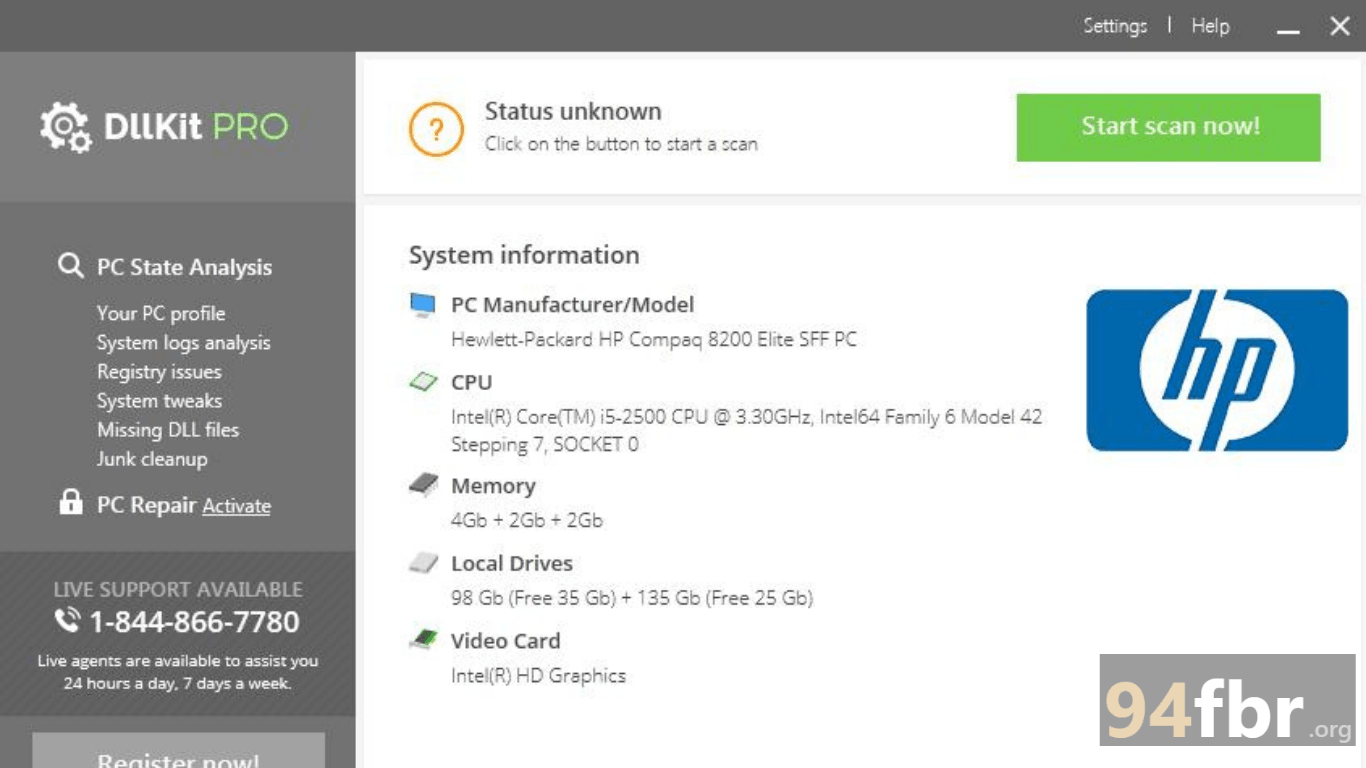The height and width of the screenshot is (768, 1366).
Task: Click the Video Card icon
Action: coord(423,640)
